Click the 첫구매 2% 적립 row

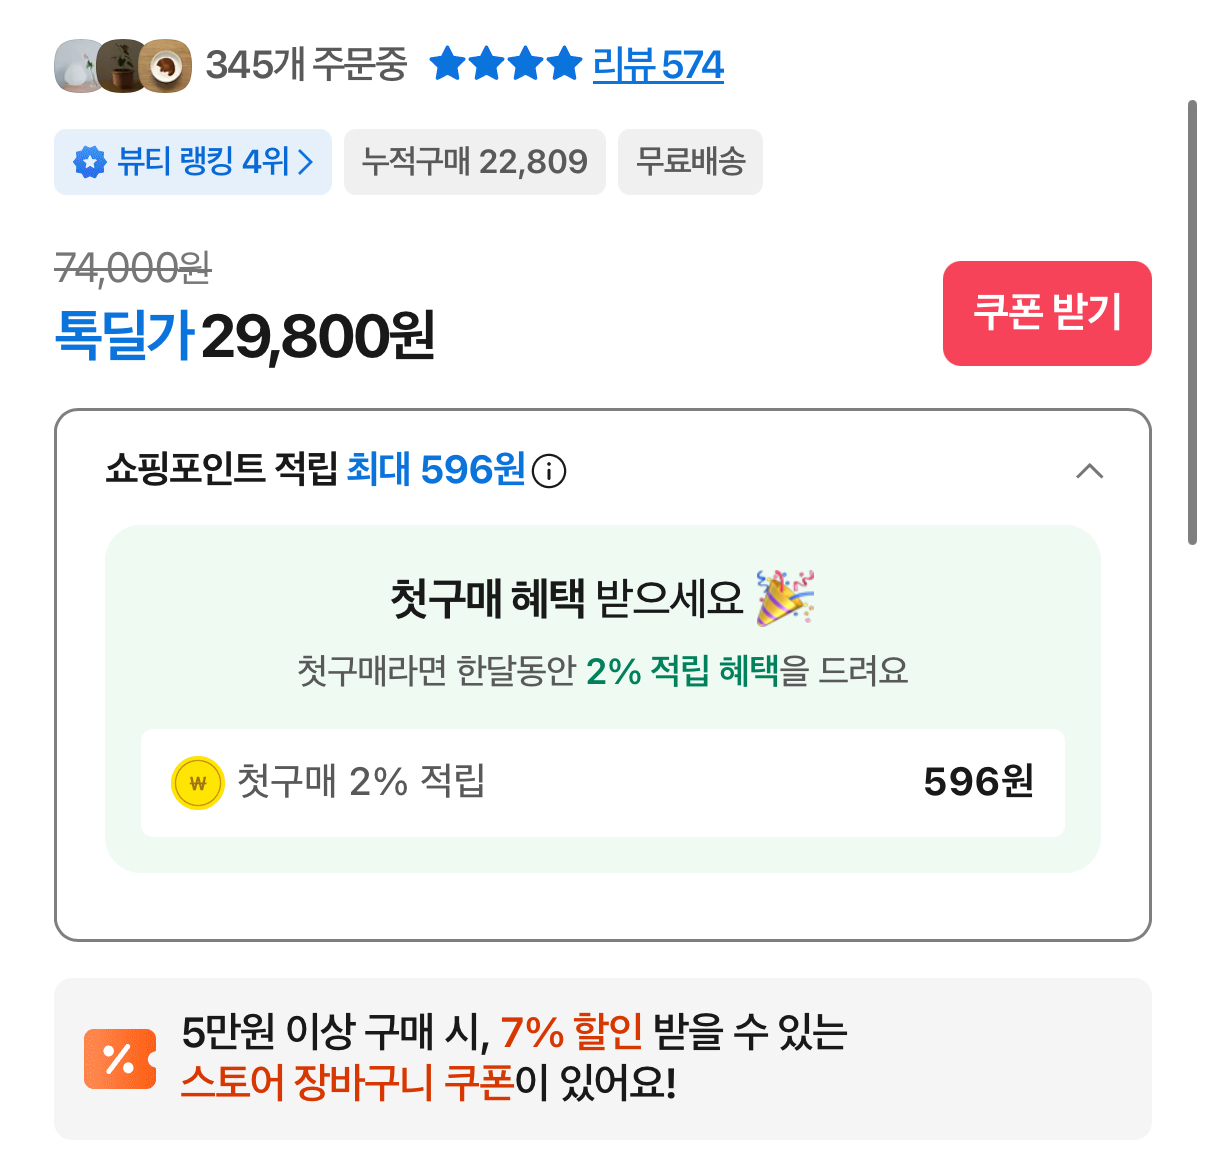(602, 783)
